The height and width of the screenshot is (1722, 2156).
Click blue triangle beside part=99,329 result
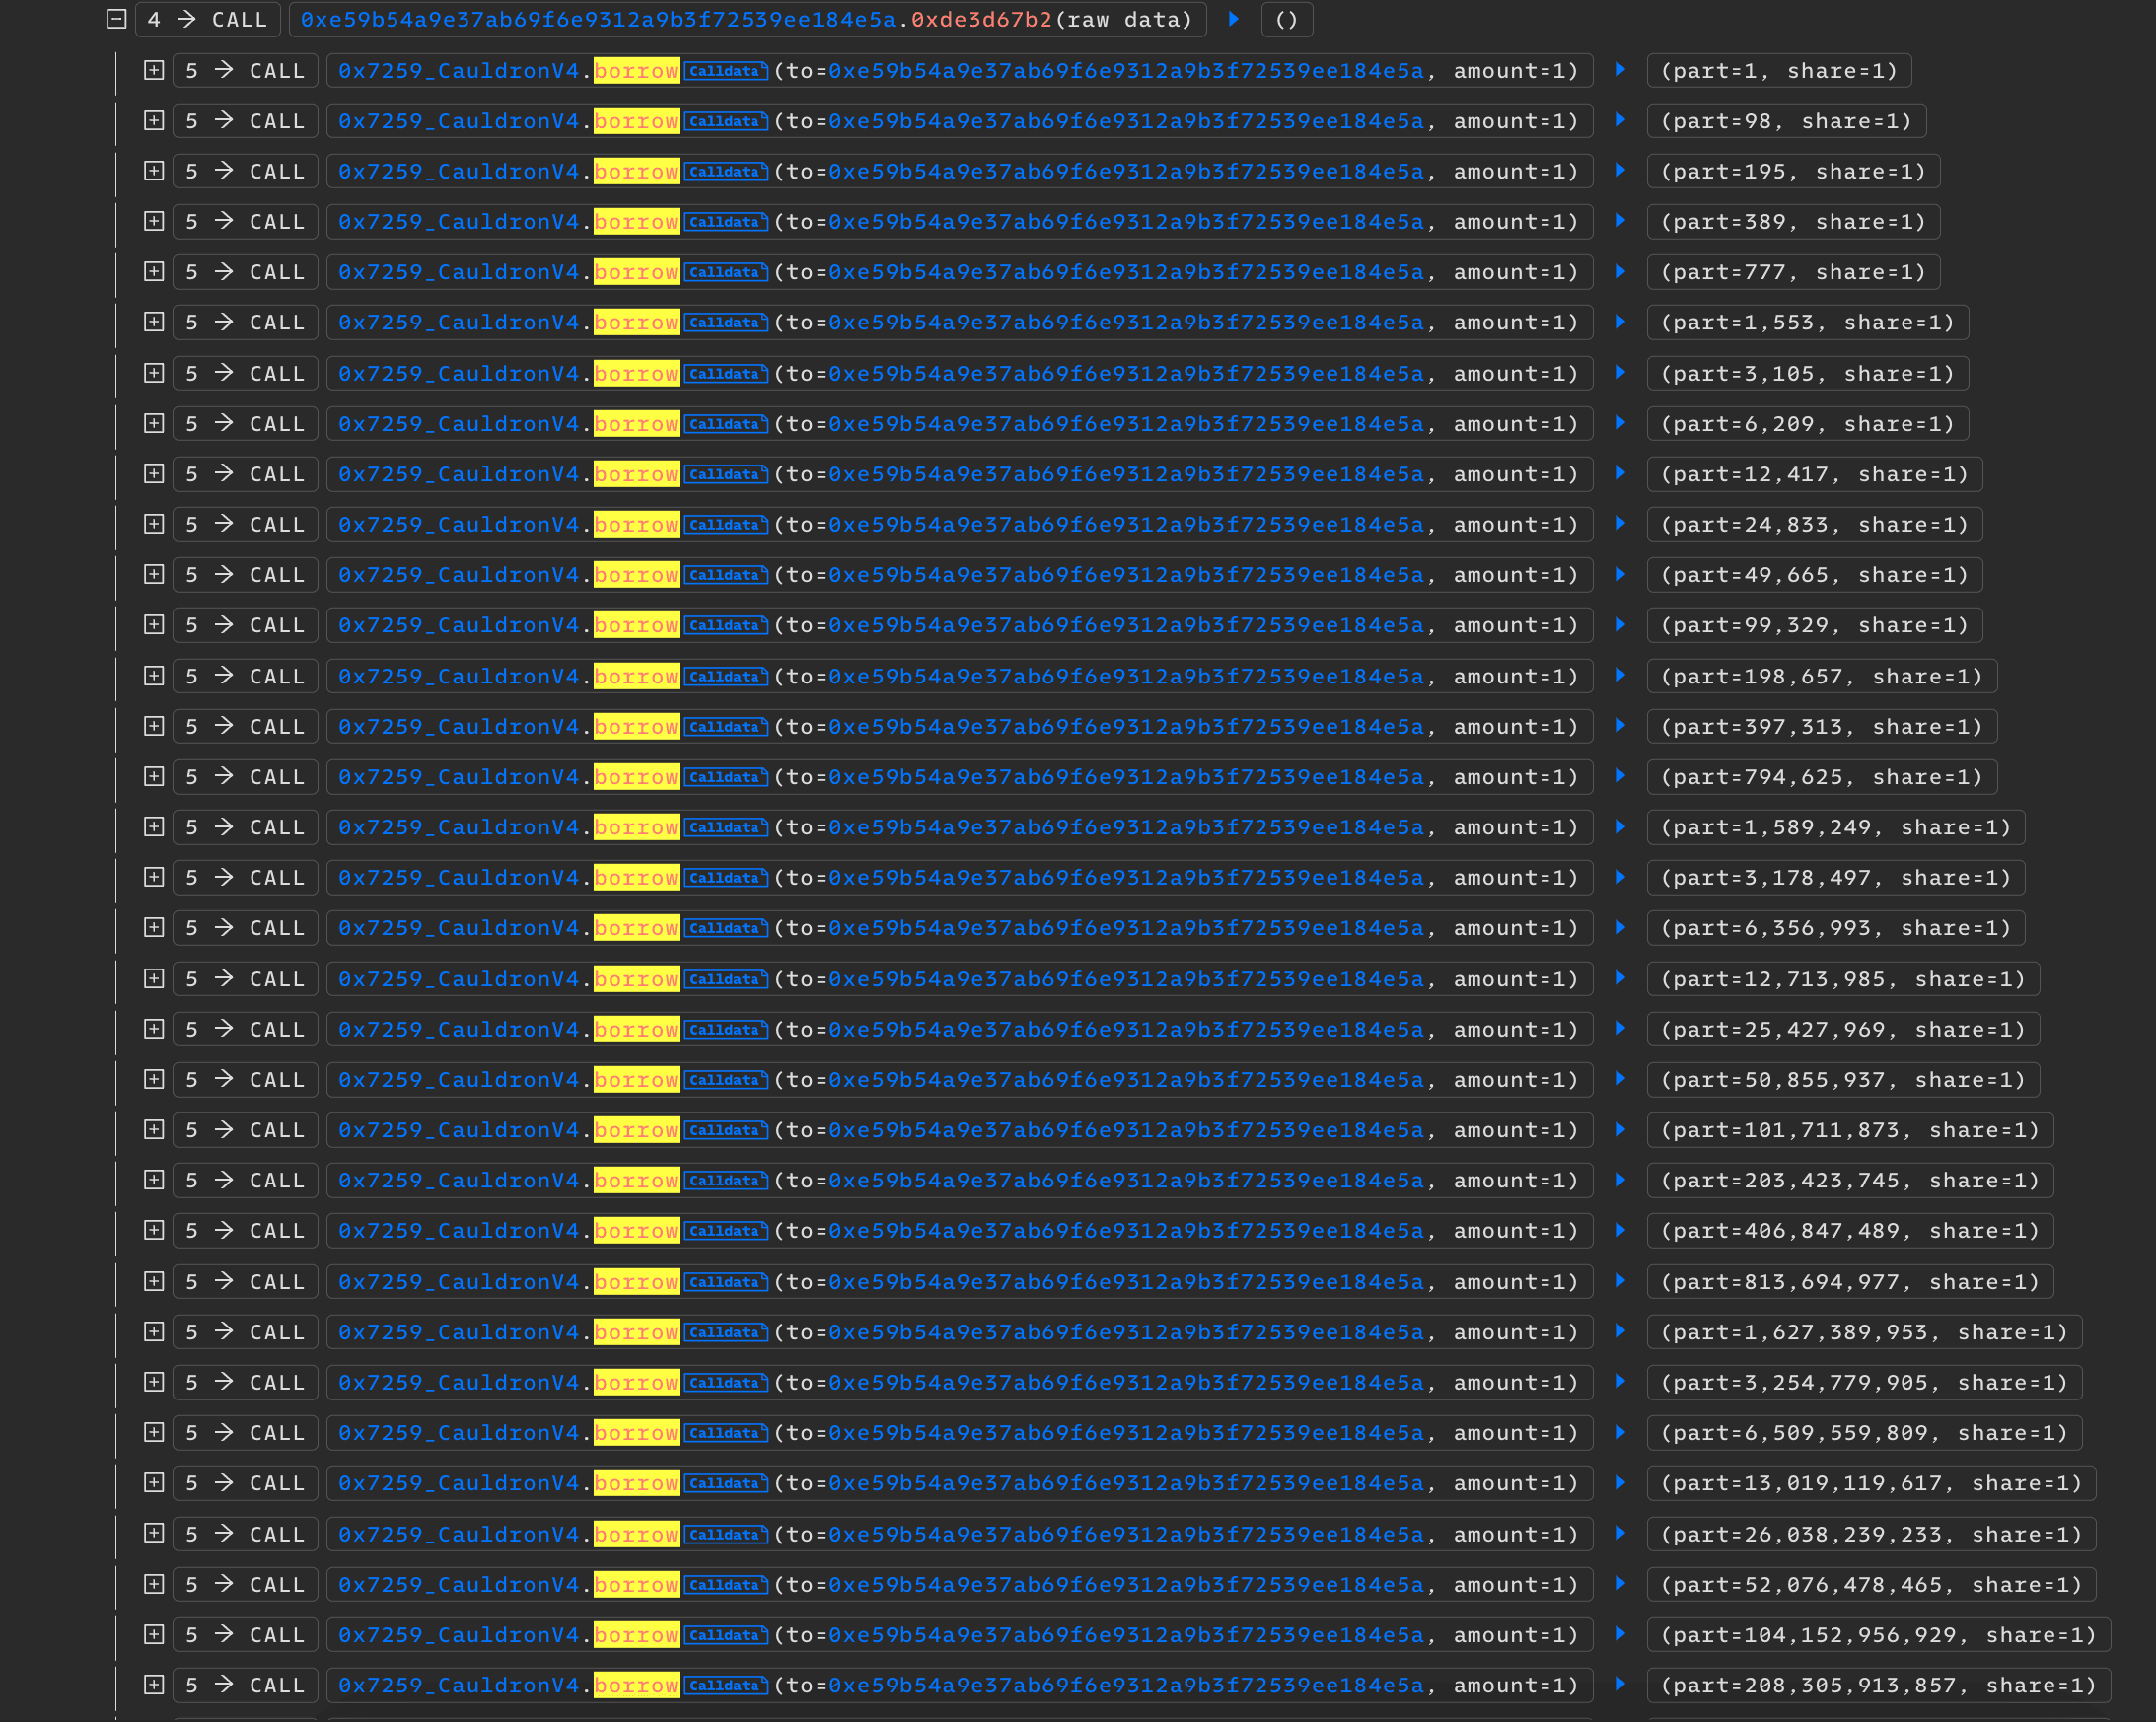point(1620,625)
